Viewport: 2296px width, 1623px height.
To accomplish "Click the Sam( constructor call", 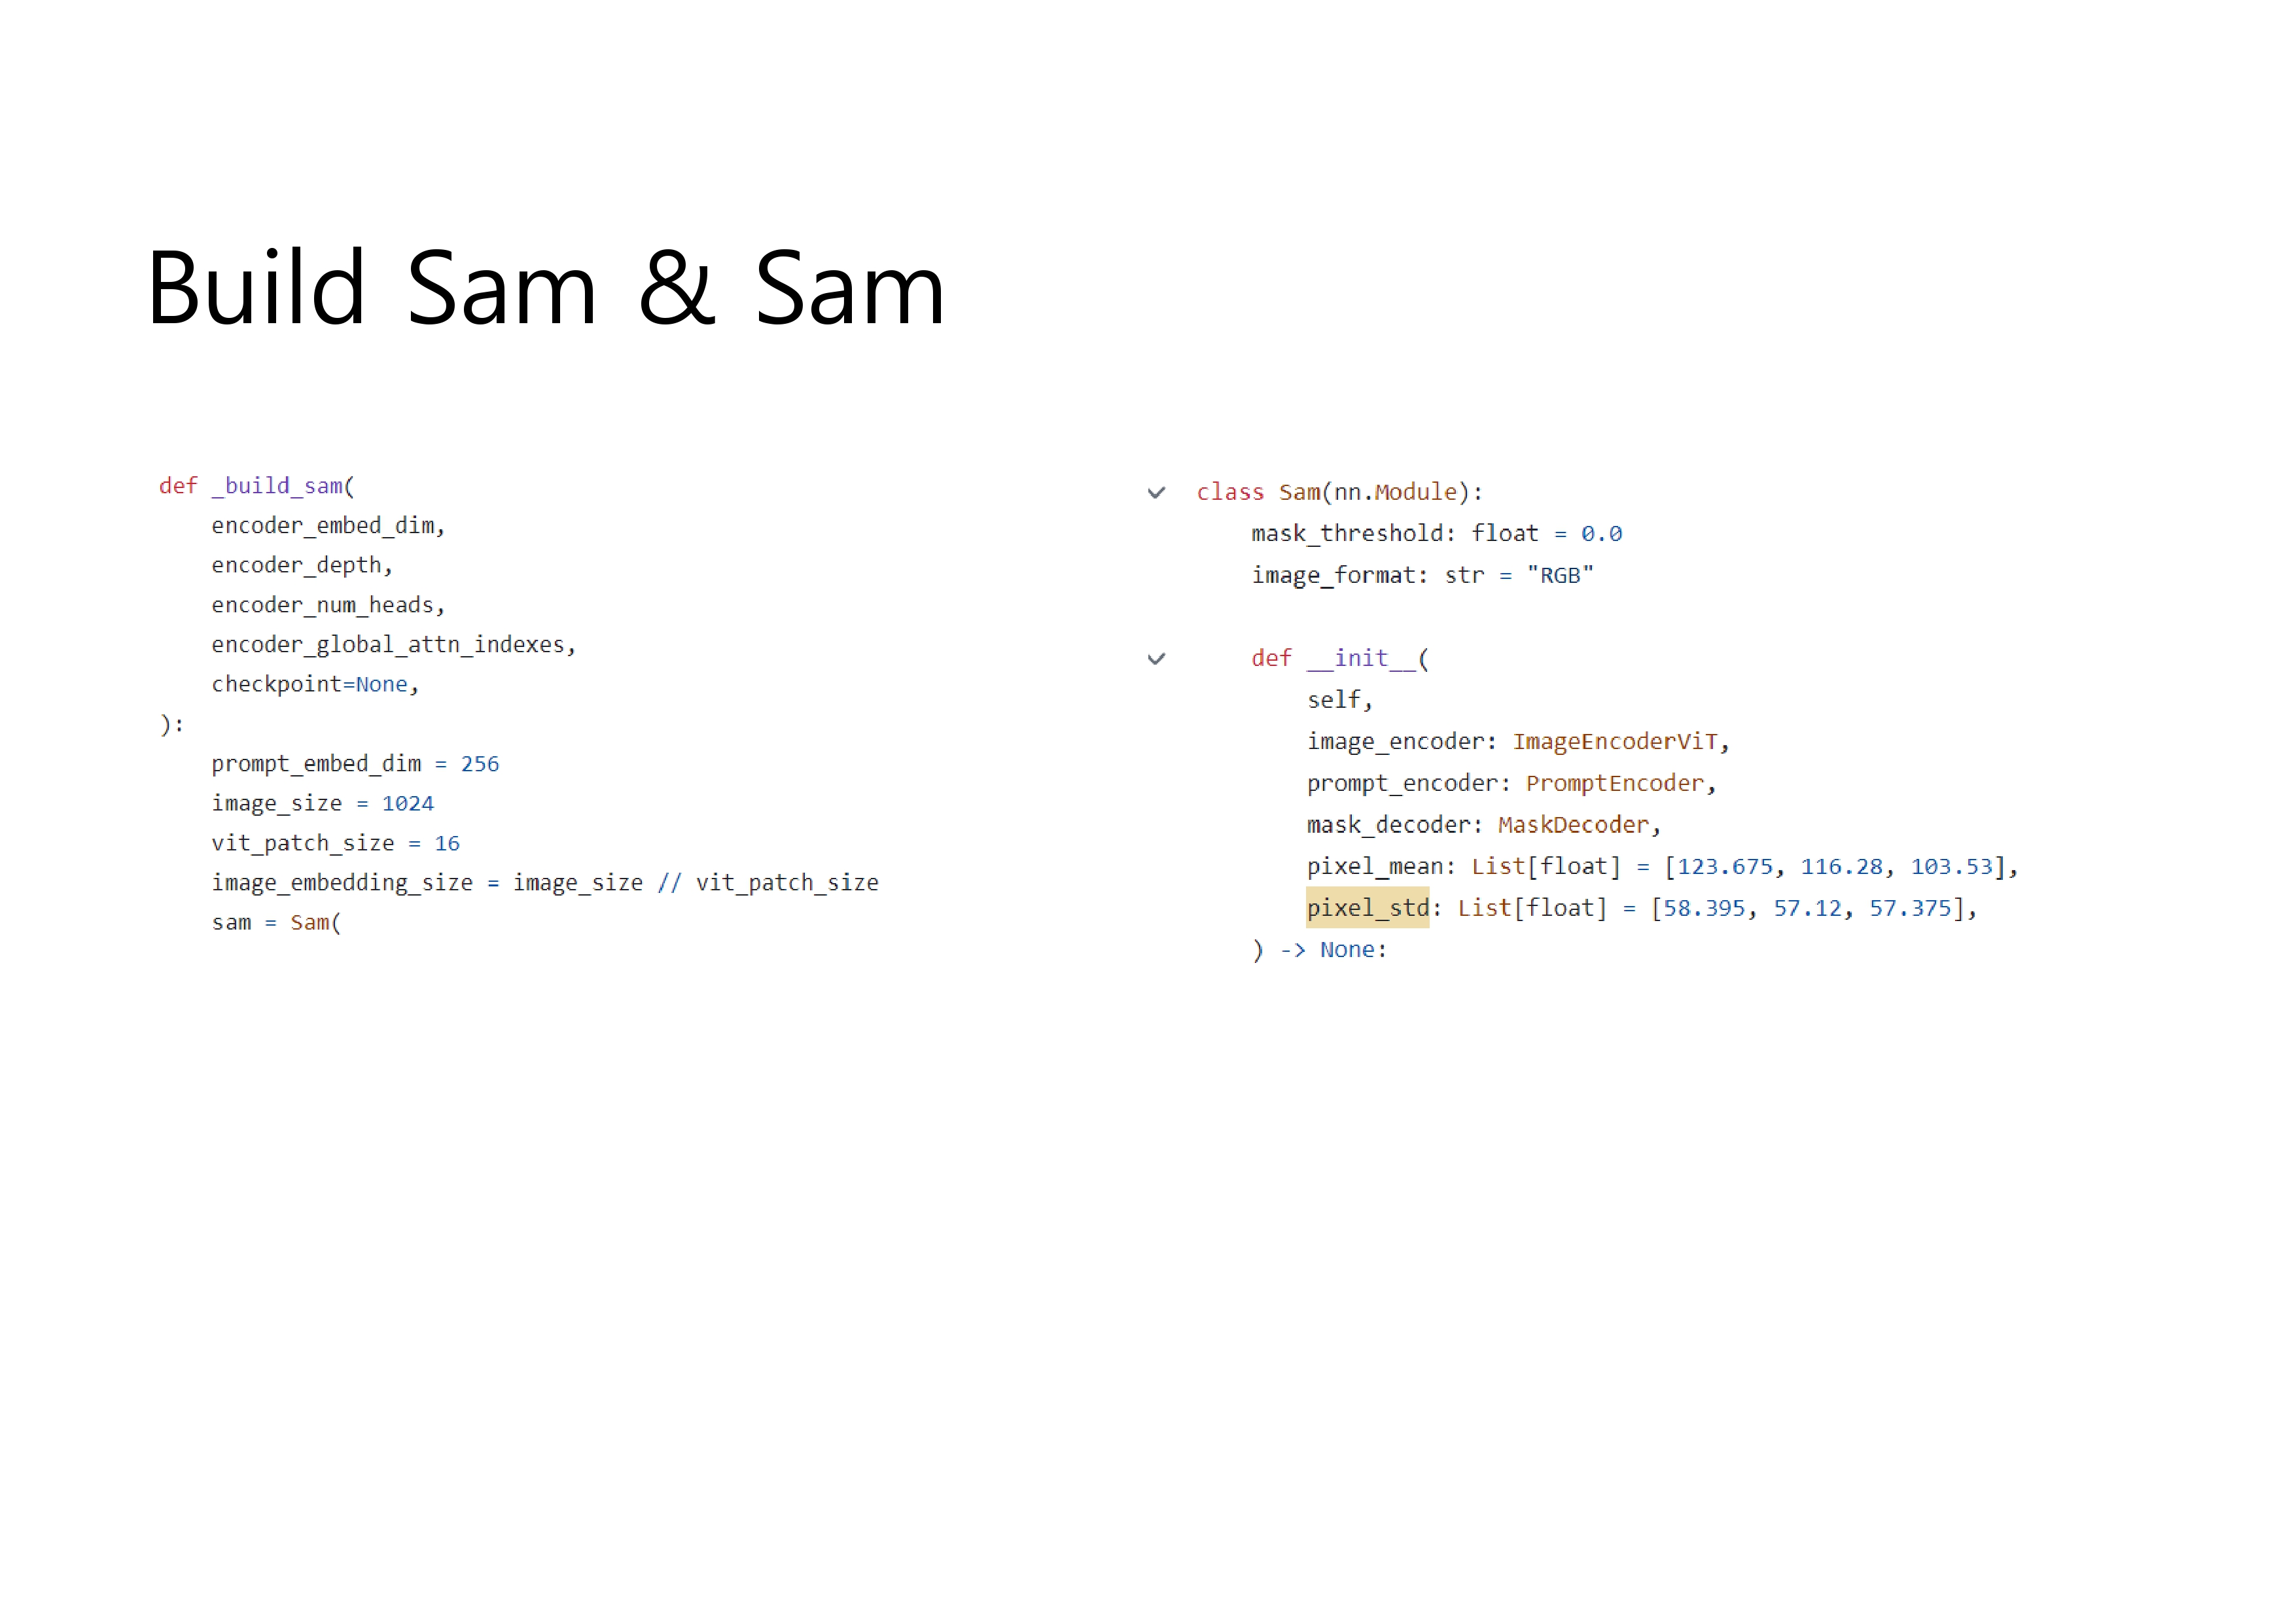I will [x=315, y=923].
